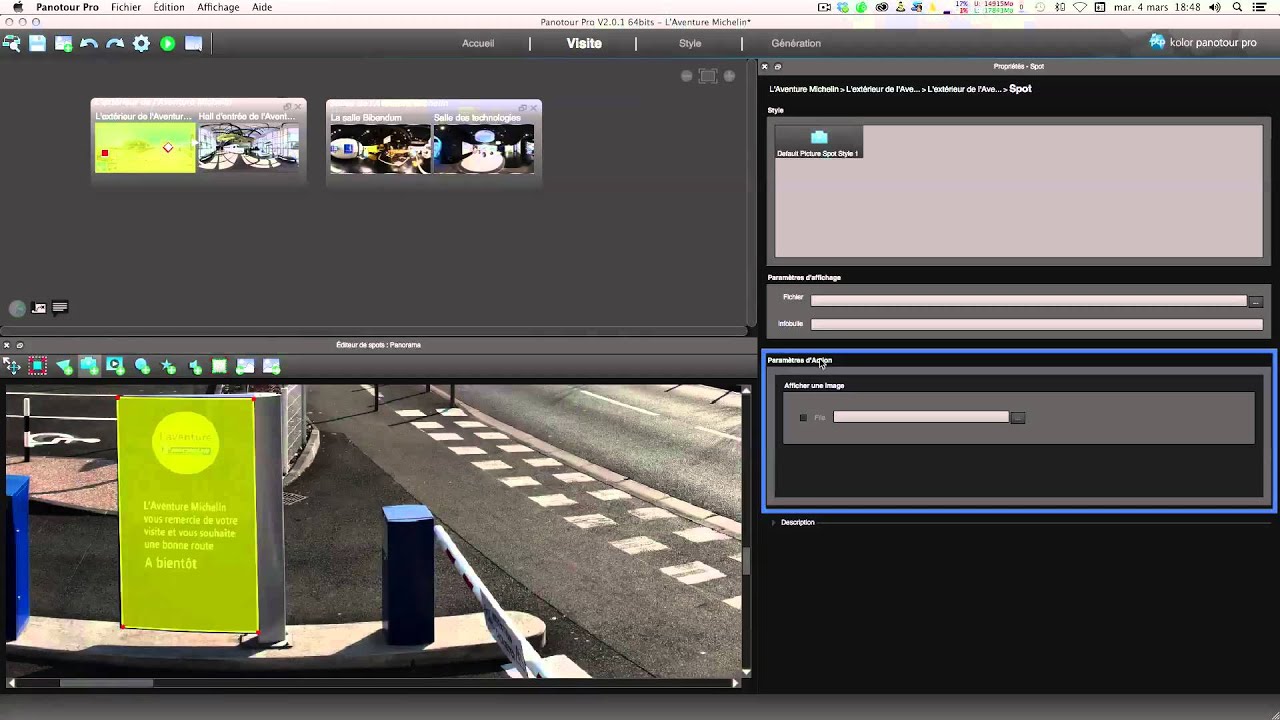Click the project search icon in main toolbar

[12, 43]
